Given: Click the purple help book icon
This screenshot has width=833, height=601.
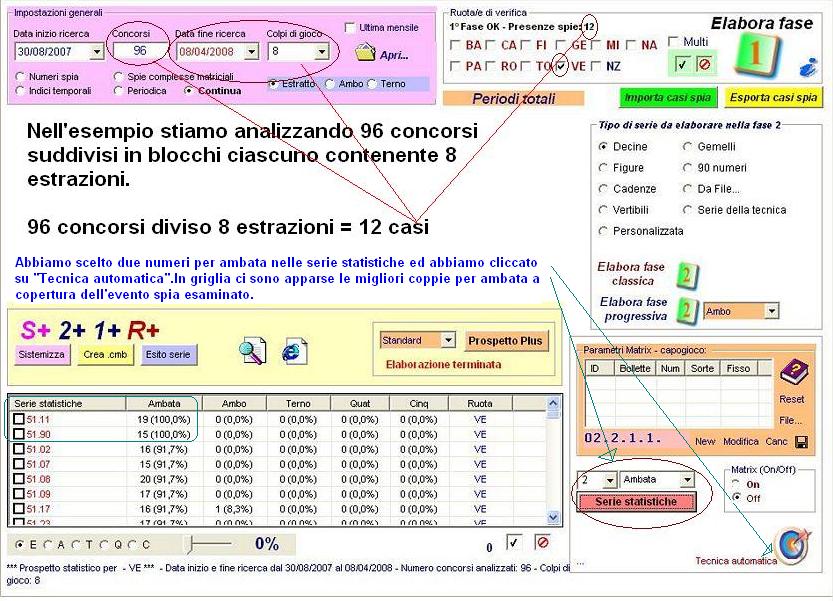Looking at the screenshot, I should pos(794,371).
